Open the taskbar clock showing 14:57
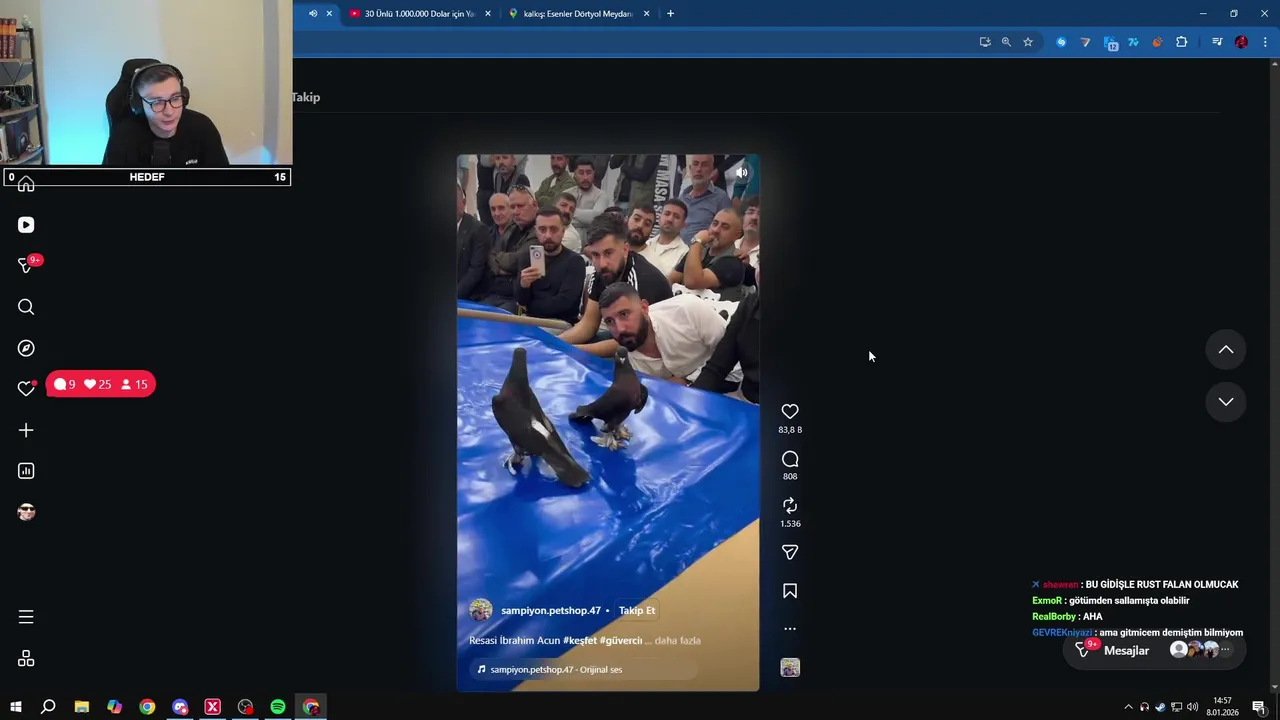 [x=1222, y=707]
